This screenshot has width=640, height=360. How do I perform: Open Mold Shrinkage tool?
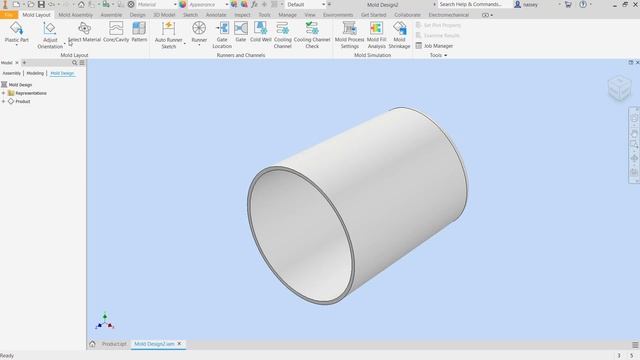(399, 35)
